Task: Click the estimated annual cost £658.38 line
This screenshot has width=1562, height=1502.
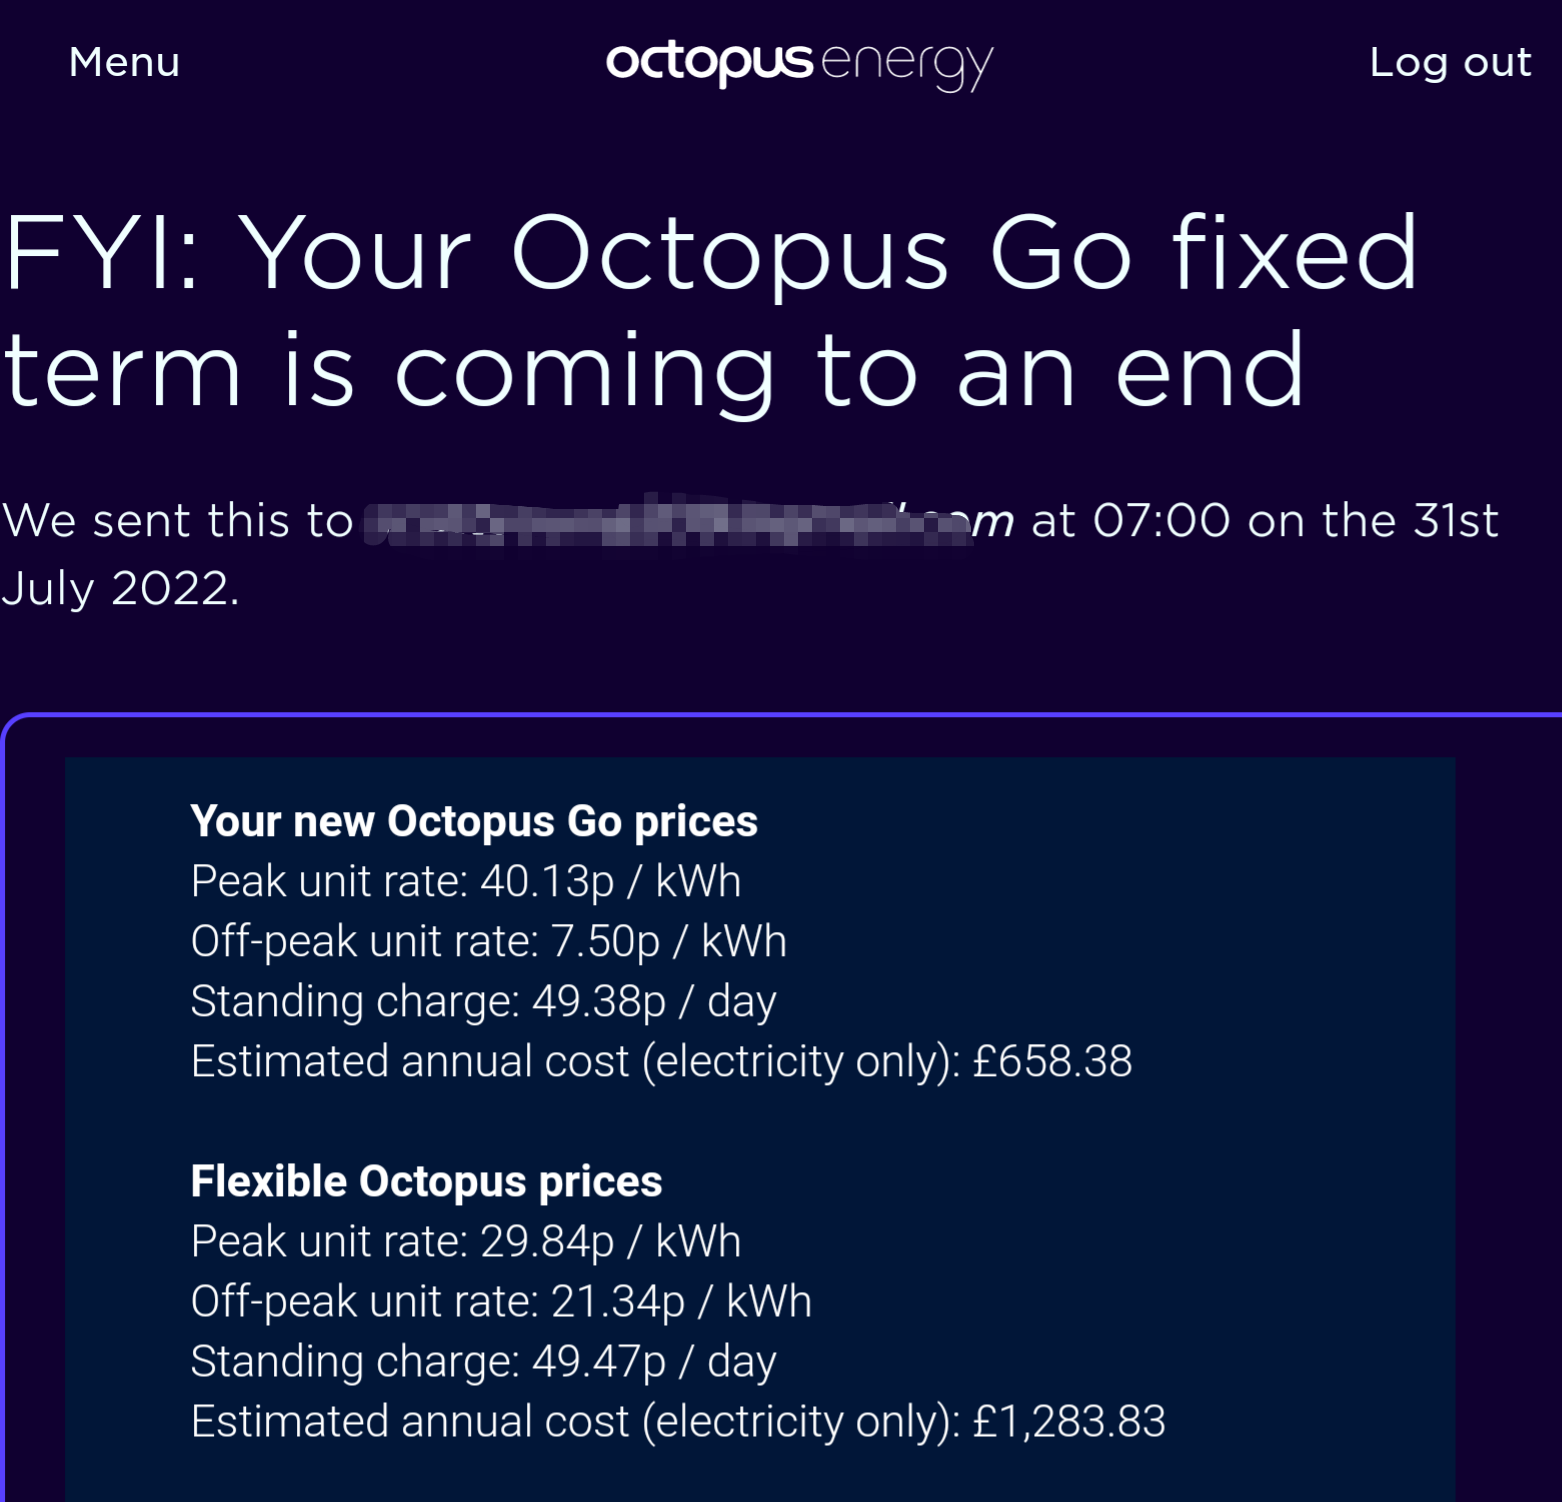Action: coord(661,1061)
